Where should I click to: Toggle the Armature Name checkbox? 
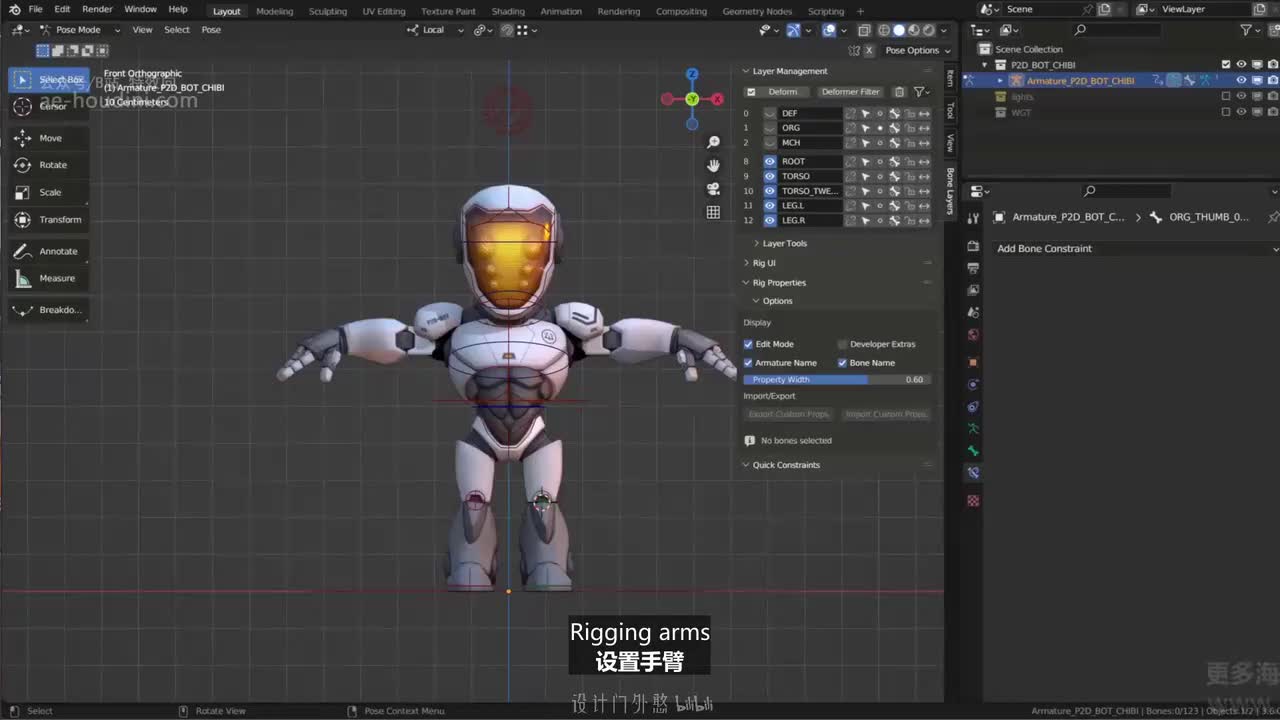tap(748, 363)
